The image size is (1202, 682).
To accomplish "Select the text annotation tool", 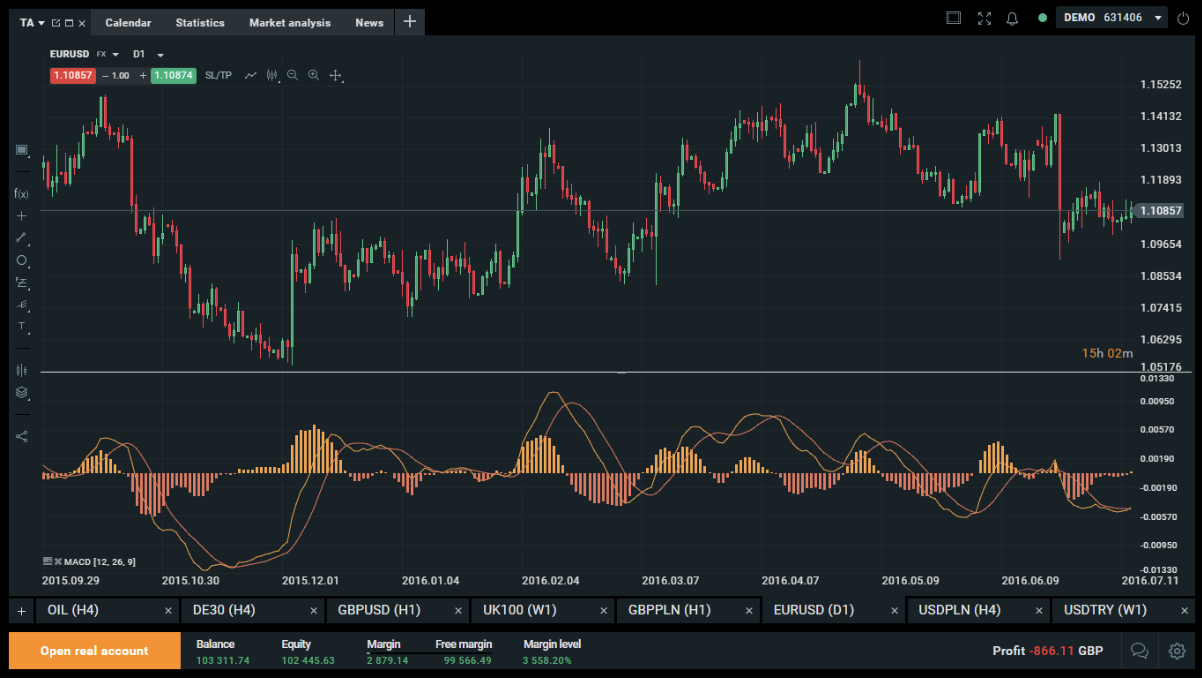I will 21,326.
